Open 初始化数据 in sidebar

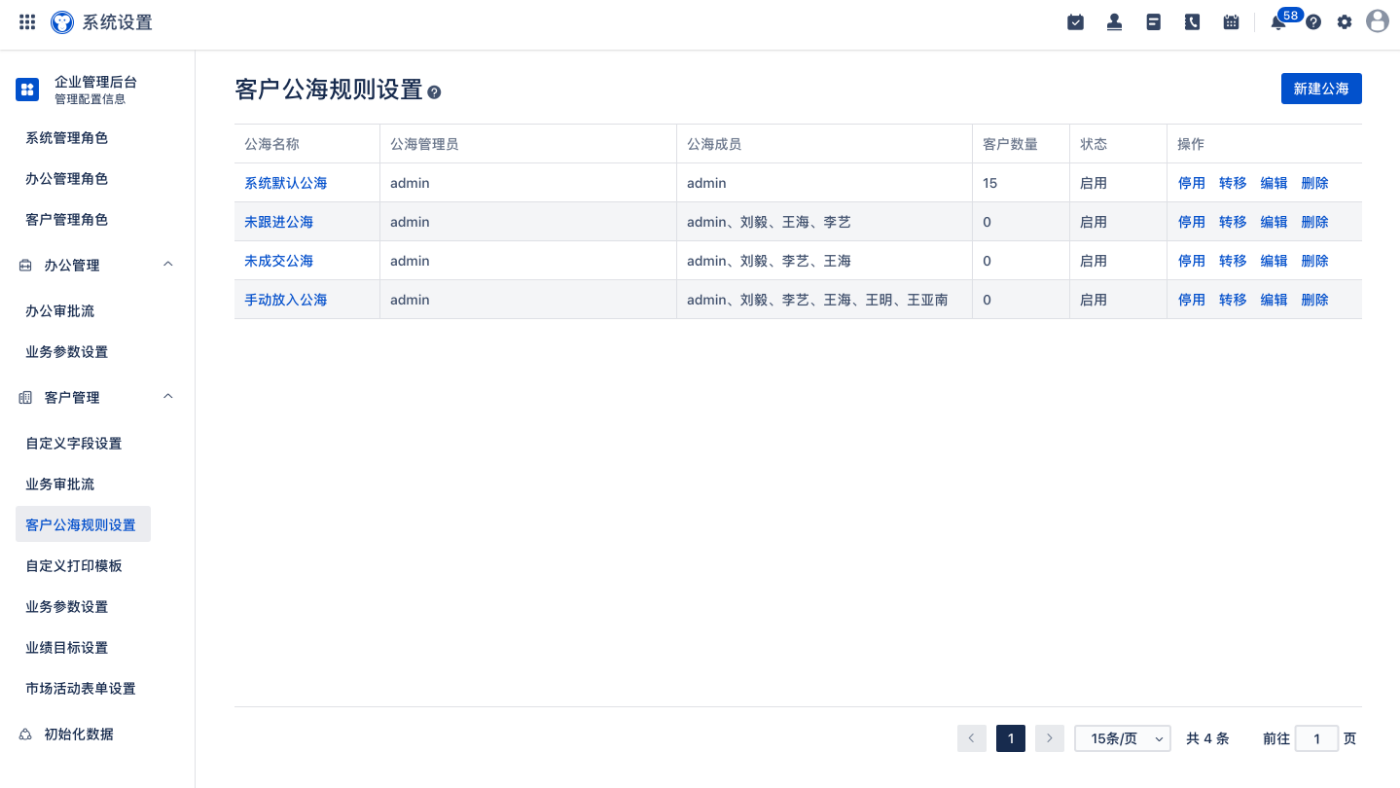pos(79,734)
